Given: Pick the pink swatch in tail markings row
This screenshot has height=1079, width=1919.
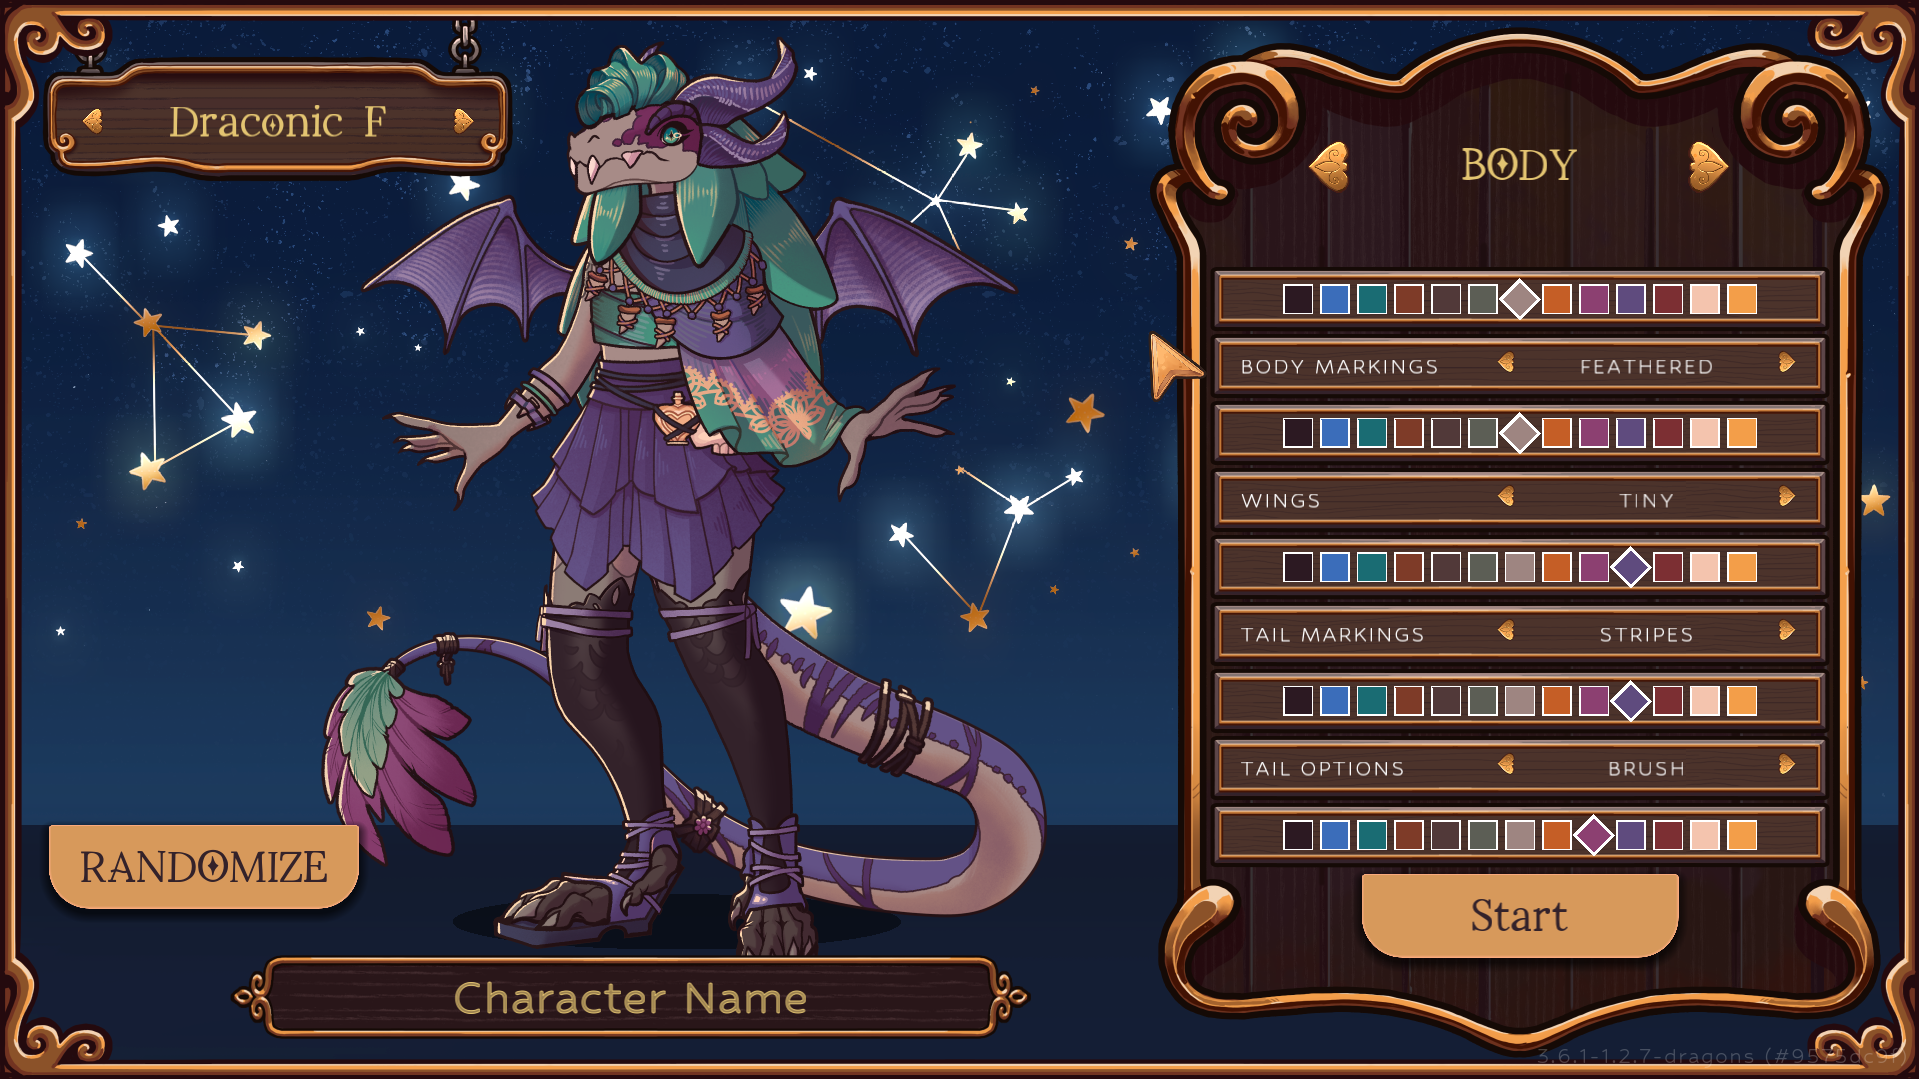Looking at the screenshot, I should coord(1705,701).
